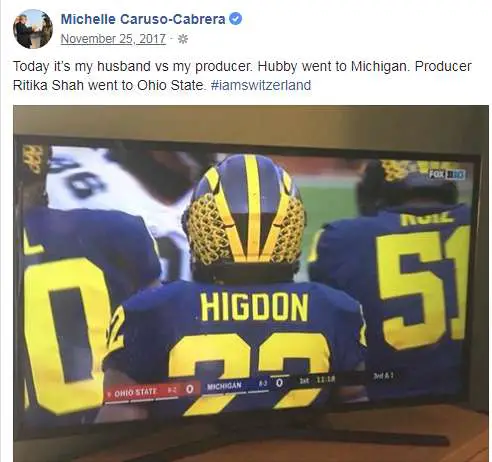Open Michelle Caruso-Cabrera's profile name link
This screenshot has width=492, height=462.
click(143, 19)
